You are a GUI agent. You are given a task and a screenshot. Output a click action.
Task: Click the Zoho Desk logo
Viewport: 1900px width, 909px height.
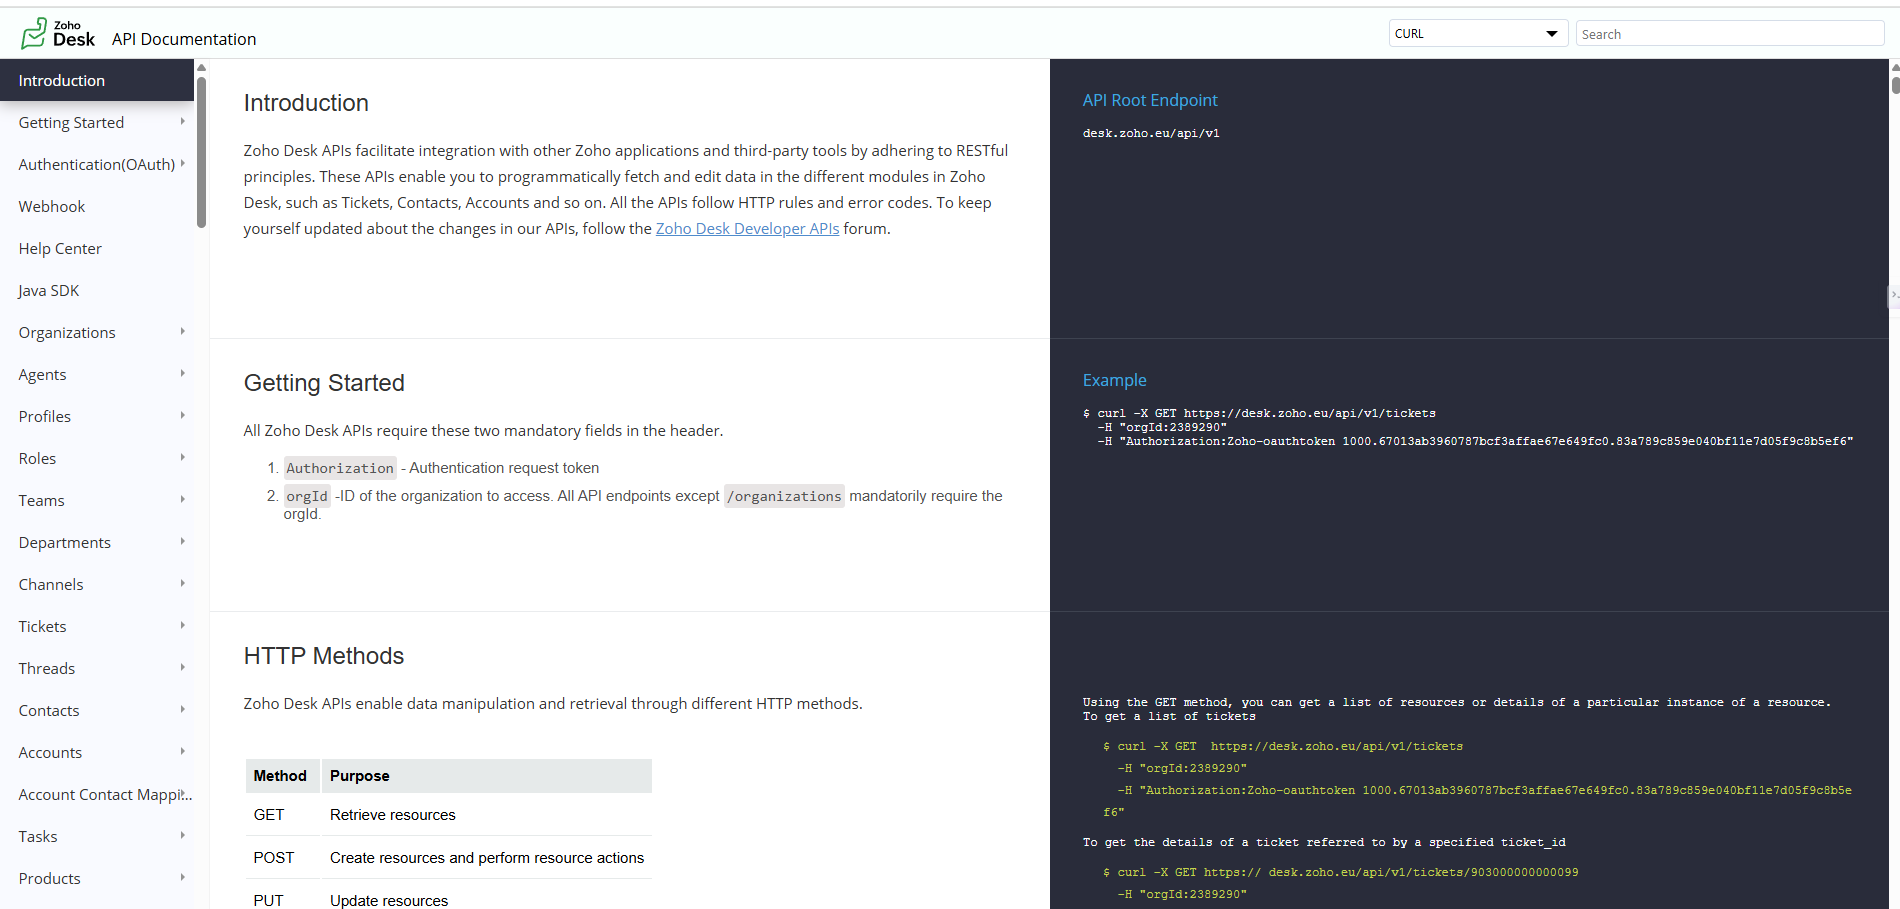tap(58, 34)
